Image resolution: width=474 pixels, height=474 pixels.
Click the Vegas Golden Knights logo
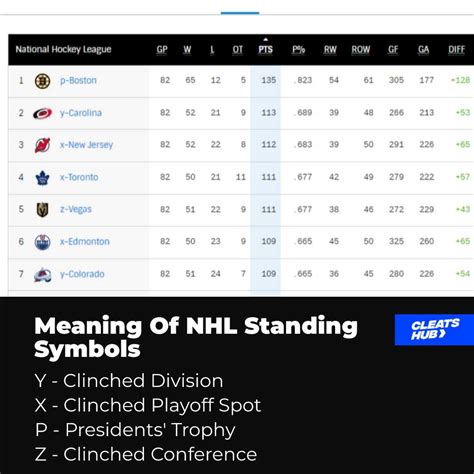pyautogui.click(x=42, y=210)
